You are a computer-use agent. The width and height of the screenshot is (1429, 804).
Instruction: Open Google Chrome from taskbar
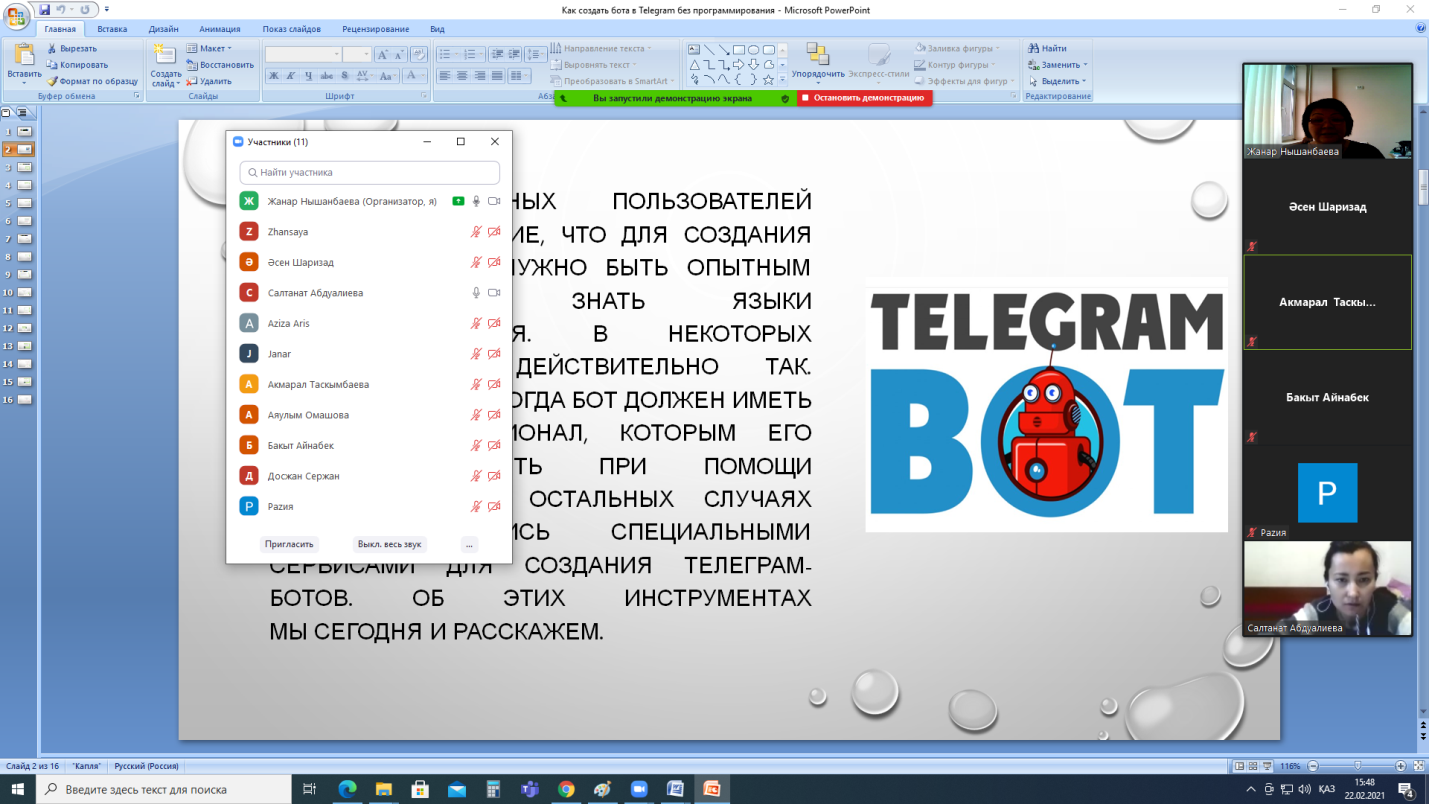tap(566, 789)
